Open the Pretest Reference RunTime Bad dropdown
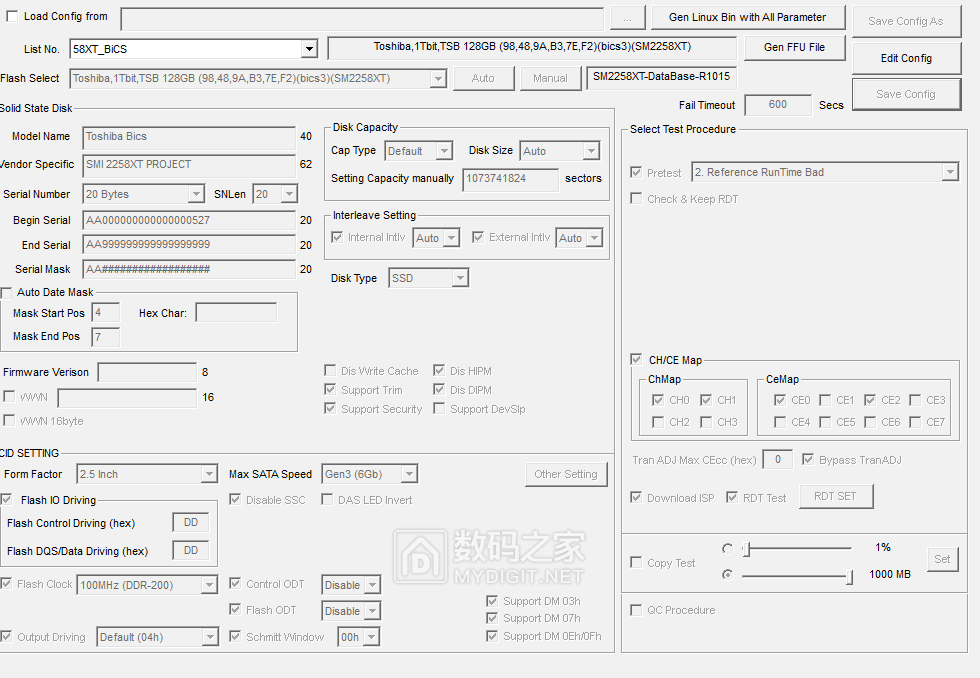Screen dimensions: 980x678 coord(949,172)
